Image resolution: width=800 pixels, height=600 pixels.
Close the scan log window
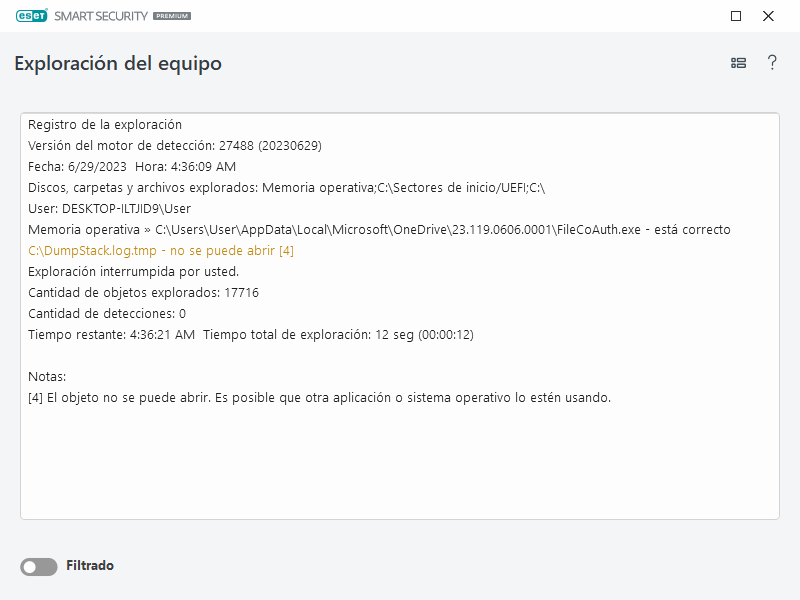[770, 16]
